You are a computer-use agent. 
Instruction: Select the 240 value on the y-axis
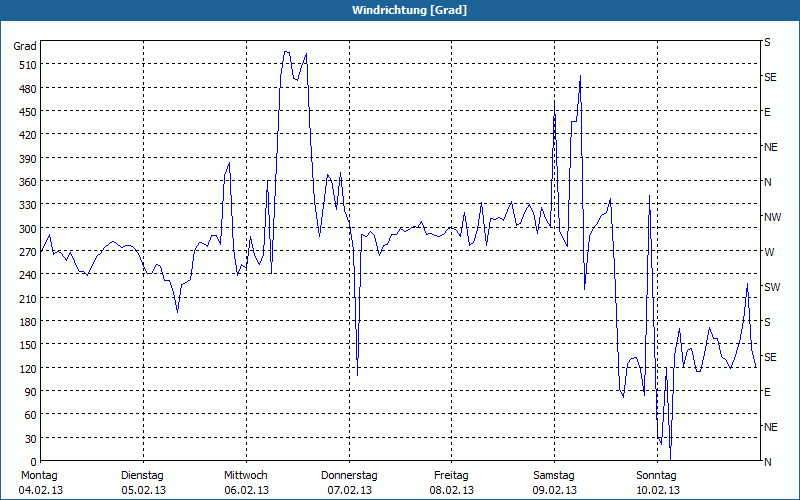click(27, 275)
